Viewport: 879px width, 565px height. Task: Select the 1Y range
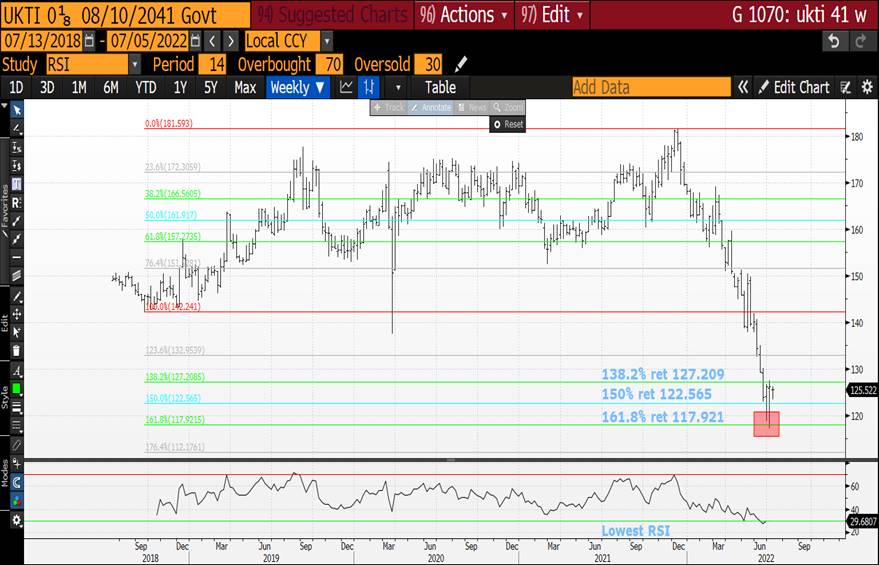(180, 87)
